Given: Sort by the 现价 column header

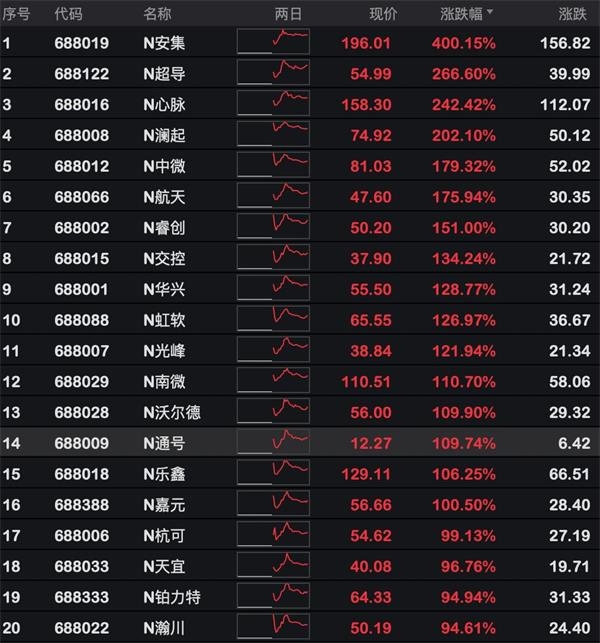Looking at the screenshot, I should point(383,14).
